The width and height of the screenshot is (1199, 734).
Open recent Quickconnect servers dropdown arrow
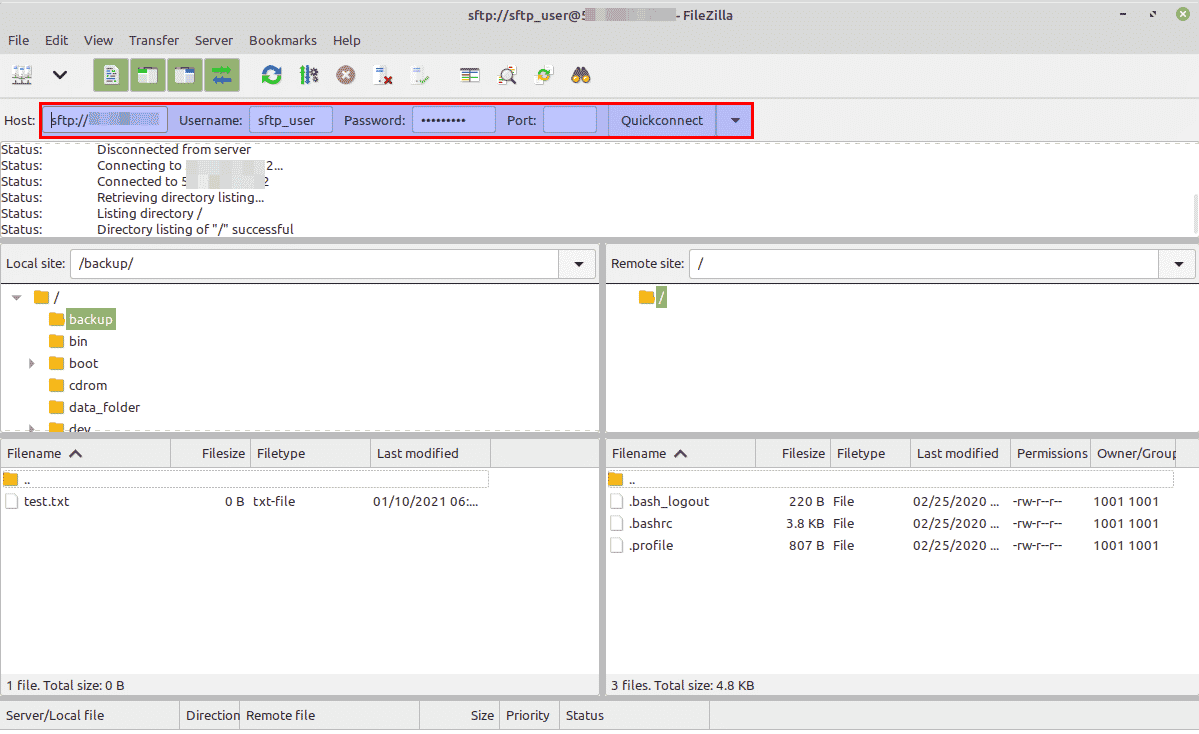733,119
